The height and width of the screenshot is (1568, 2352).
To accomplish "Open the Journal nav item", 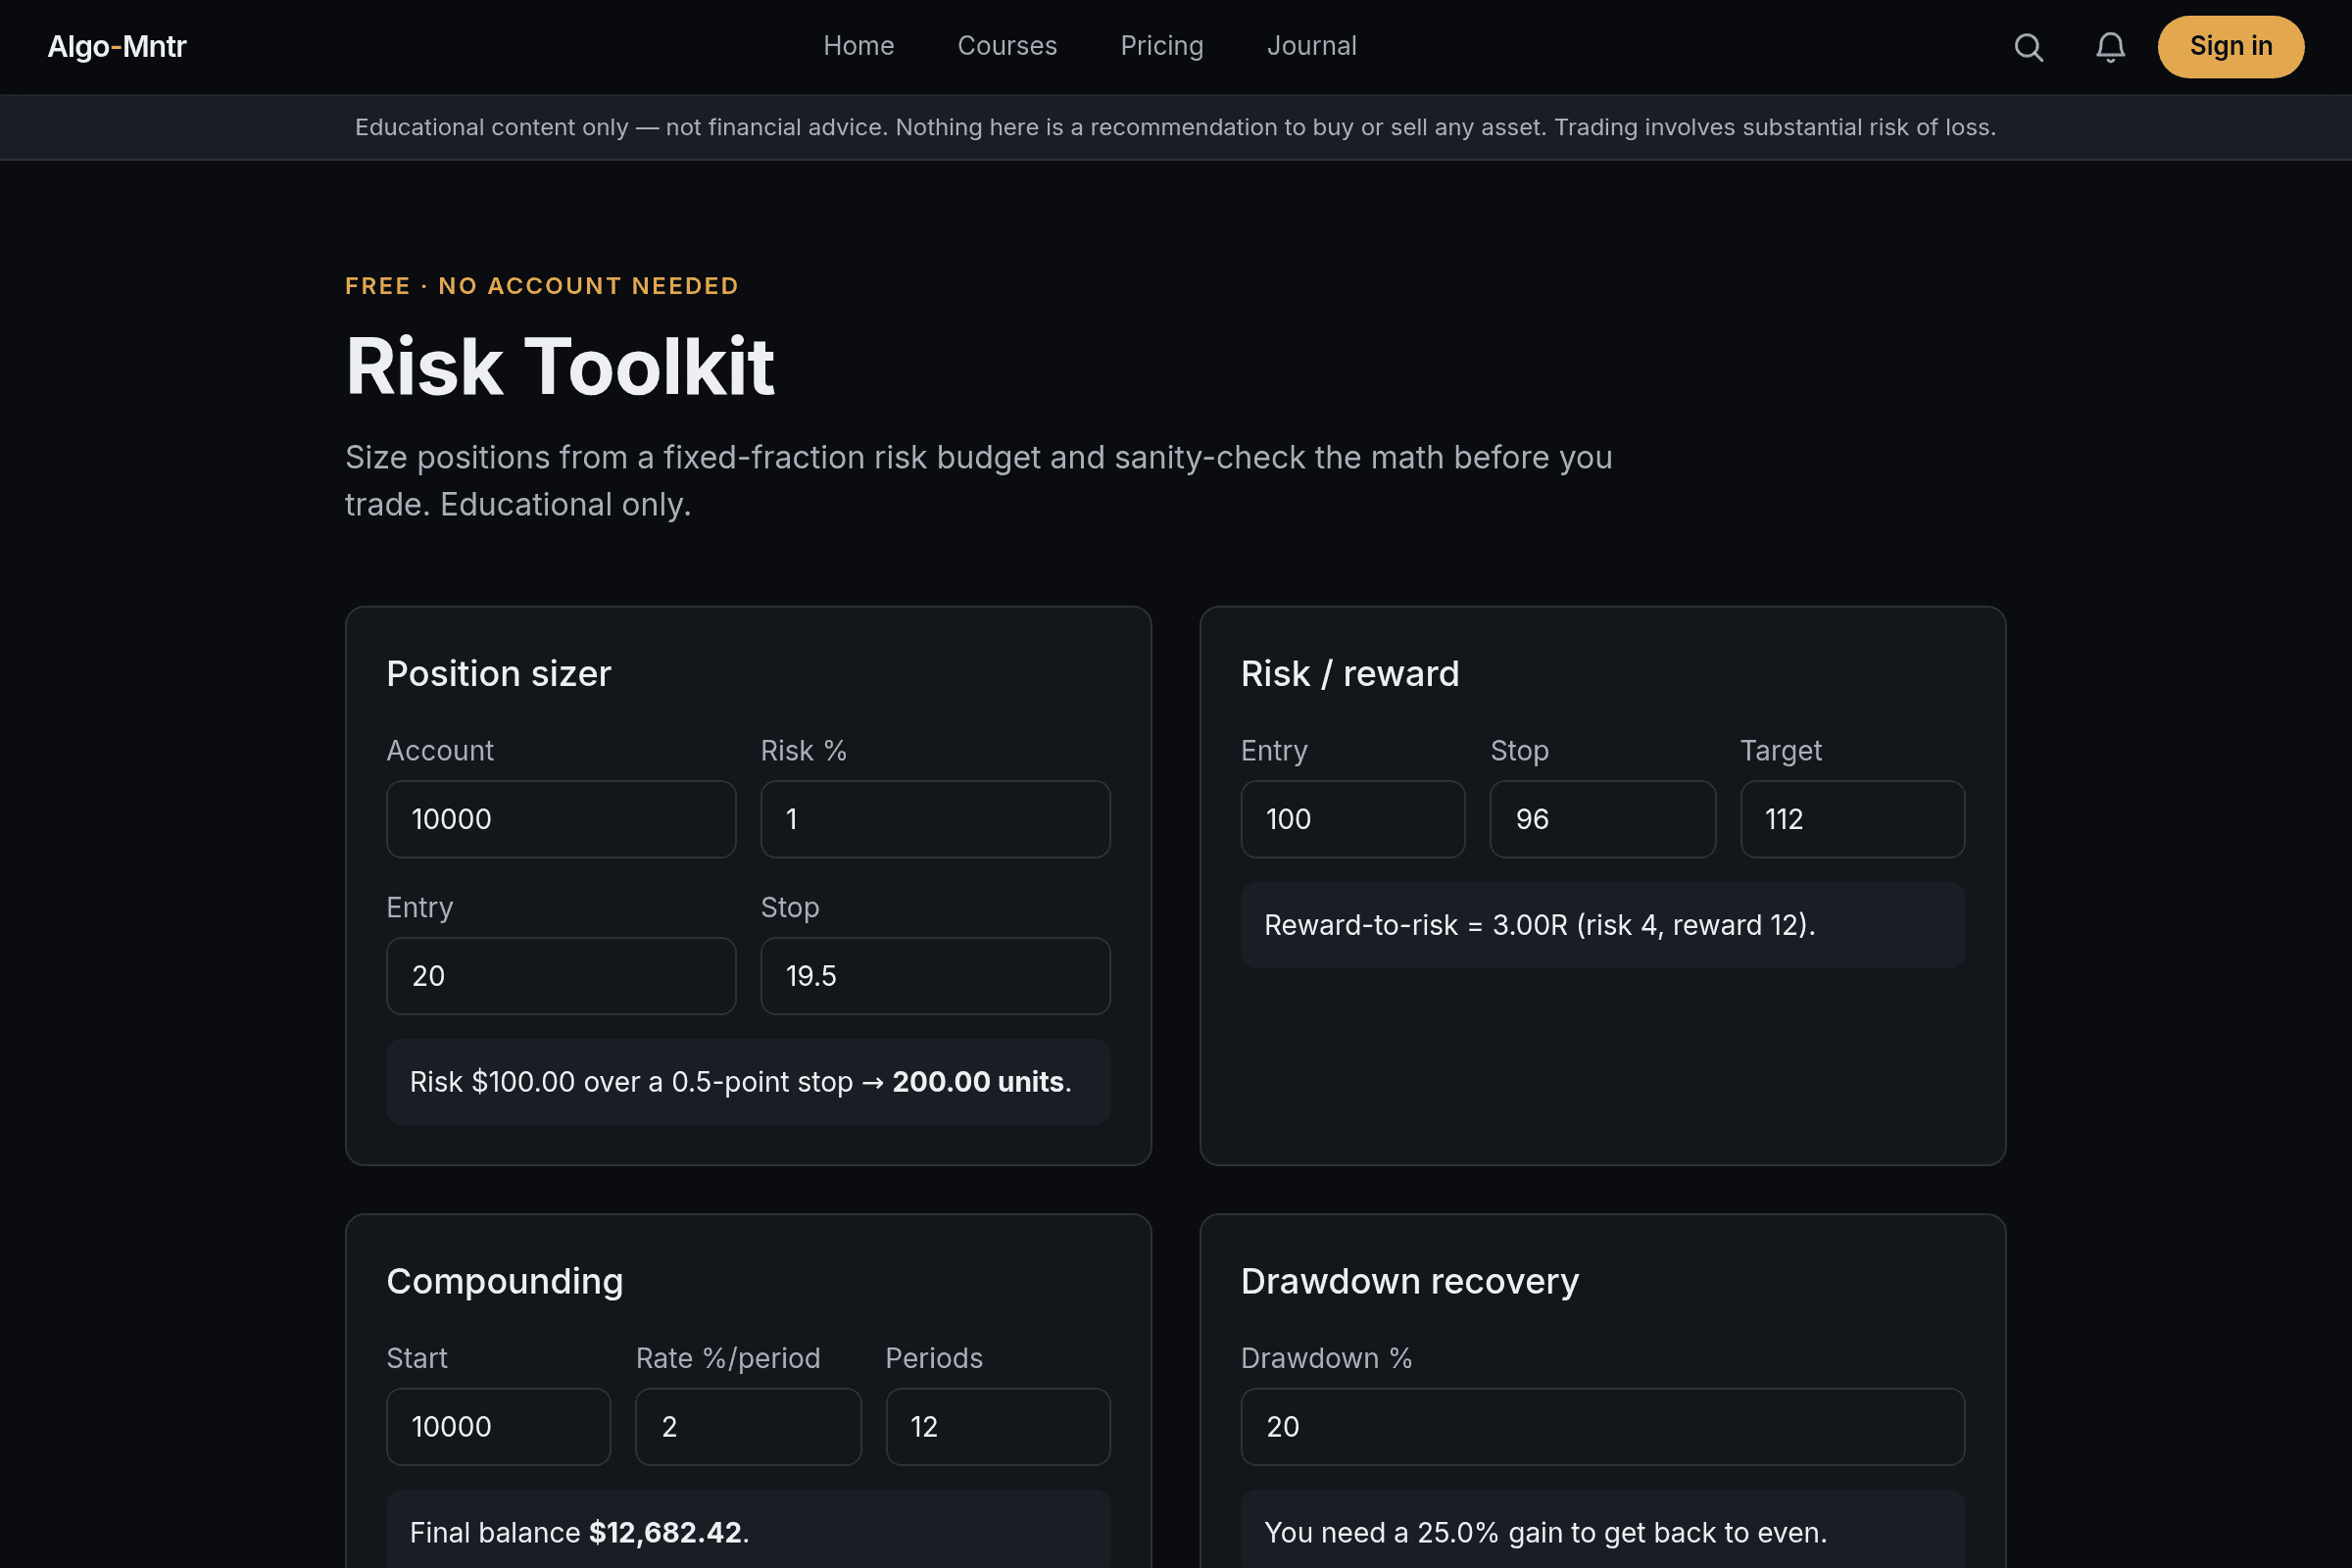I will click(x=1311, y=46).
